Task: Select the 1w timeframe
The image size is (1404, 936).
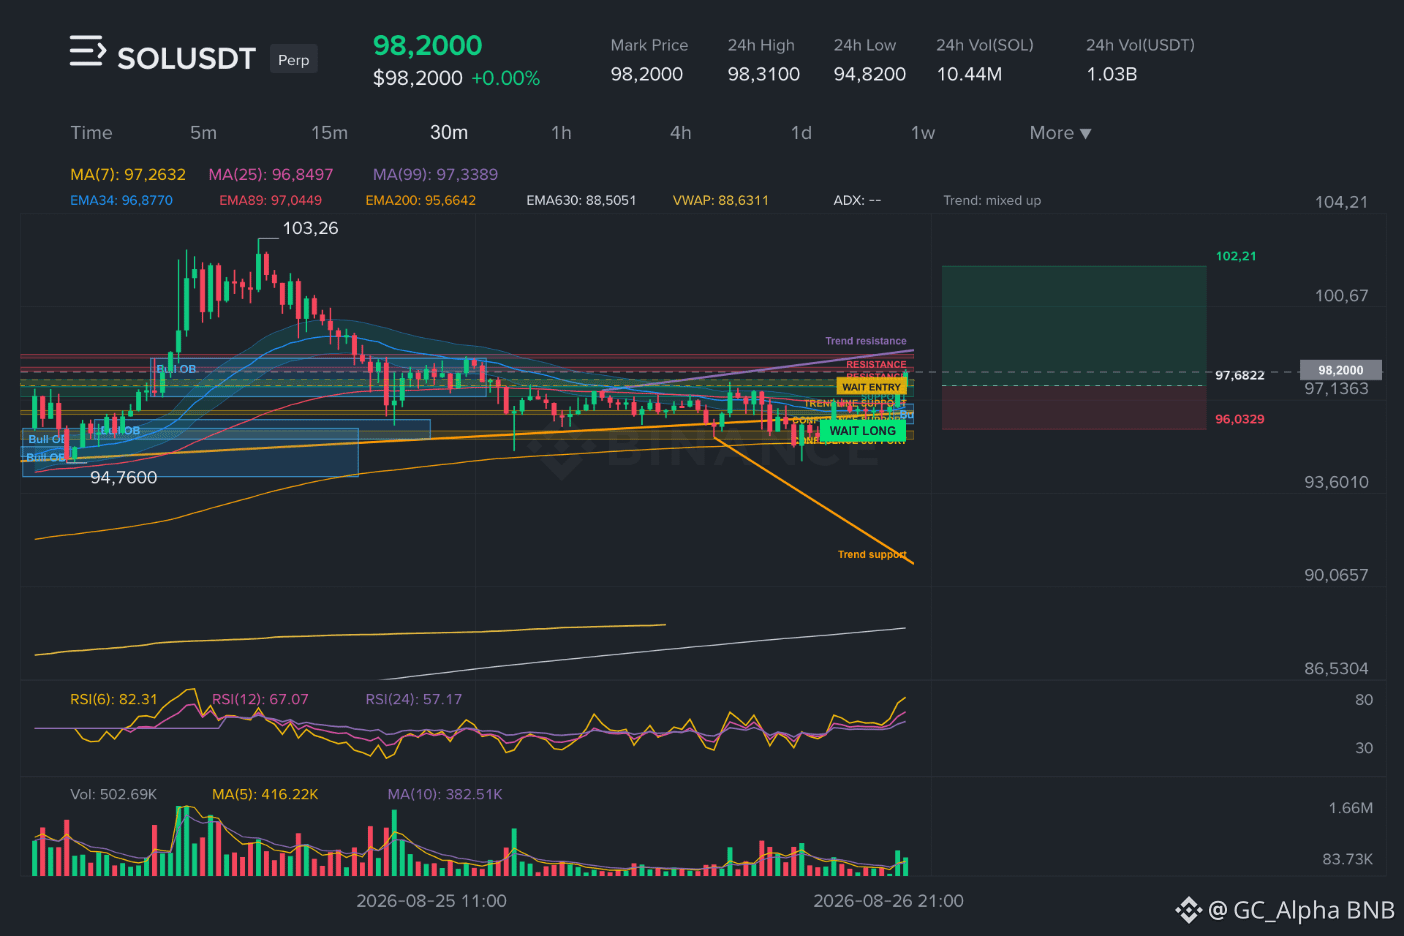Action: (923, 133)
